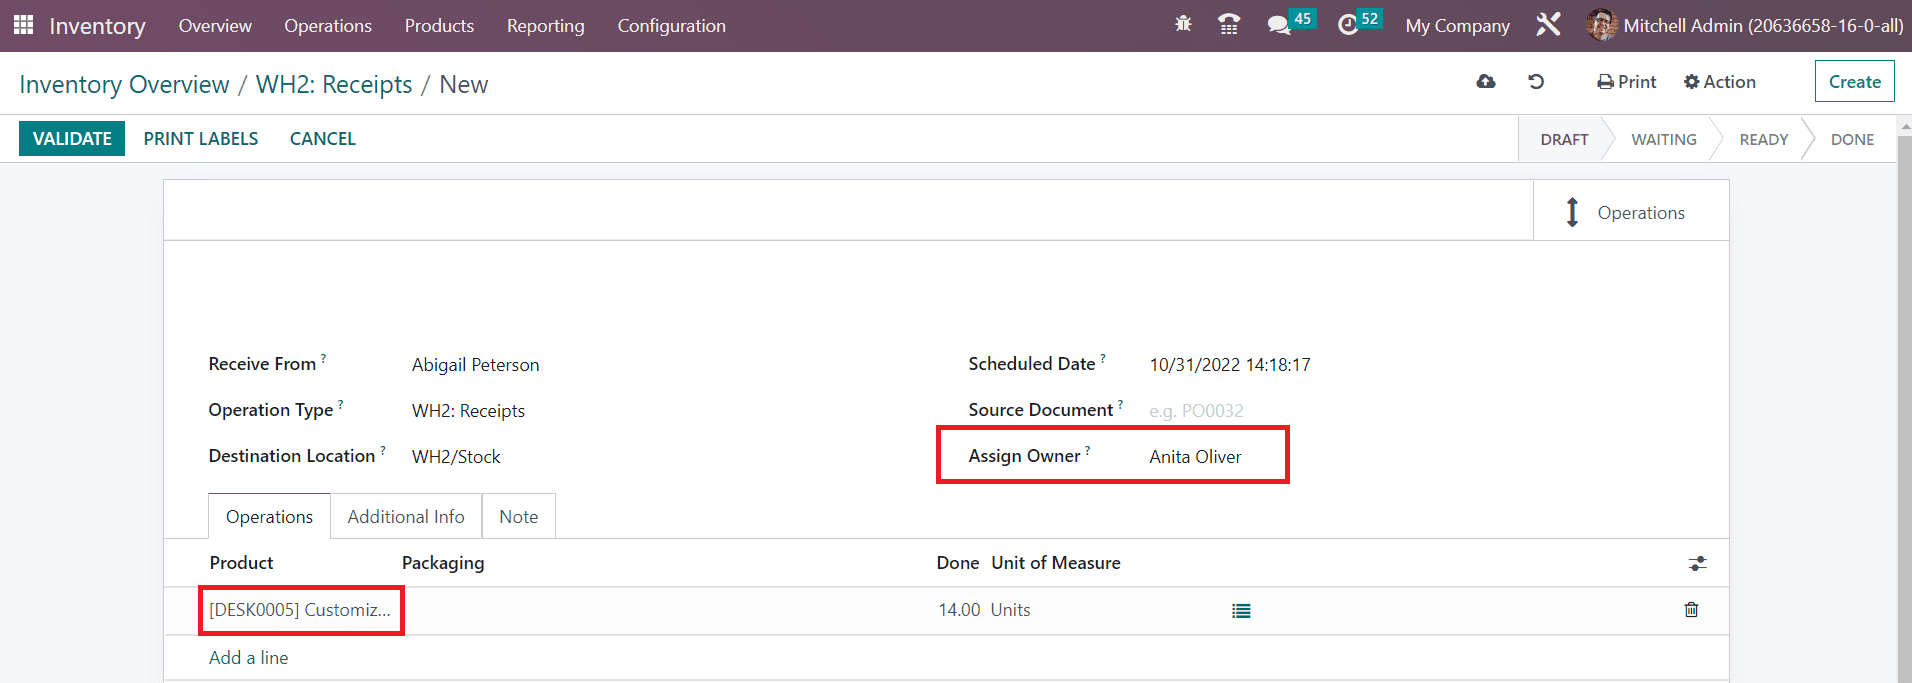Open column options settings toggle
The image size is (1912, 683).
pos(1697,564)
